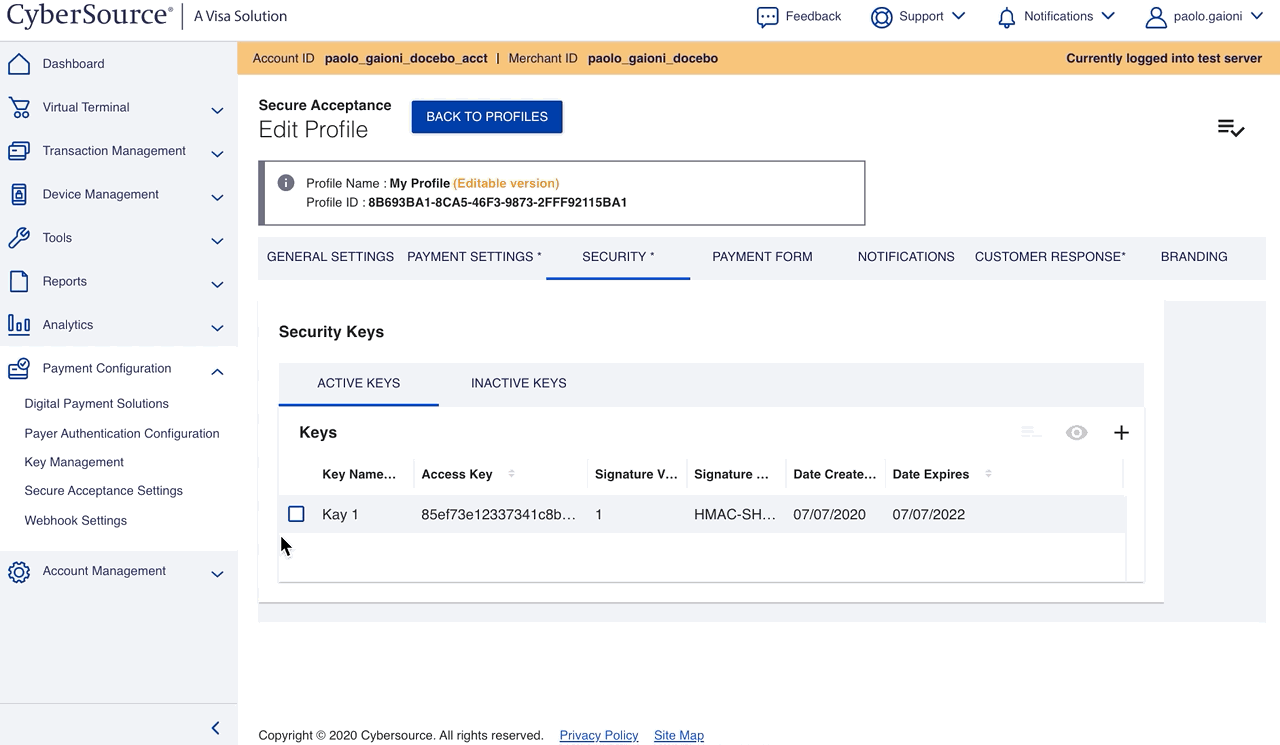Click the checklist icon at top right
This screenshot has width=1280, height=745.
coord(1230,128)
